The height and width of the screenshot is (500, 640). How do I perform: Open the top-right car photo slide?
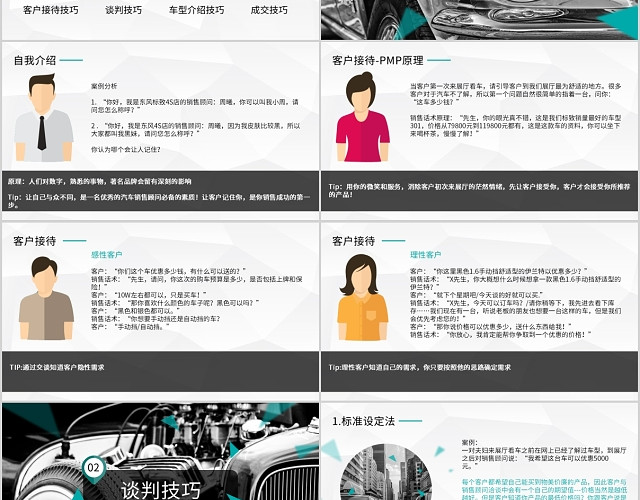(x=479, y=20)
